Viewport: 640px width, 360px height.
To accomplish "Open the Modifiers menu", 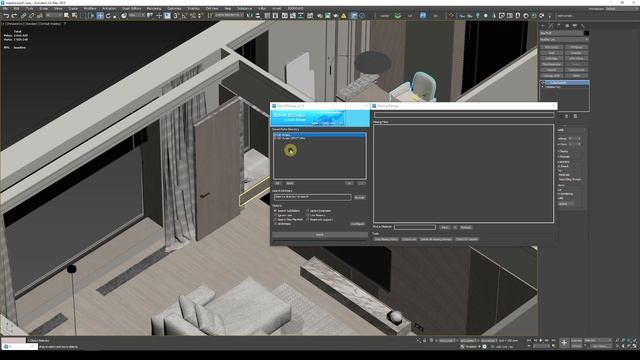I will click(90, 9).
